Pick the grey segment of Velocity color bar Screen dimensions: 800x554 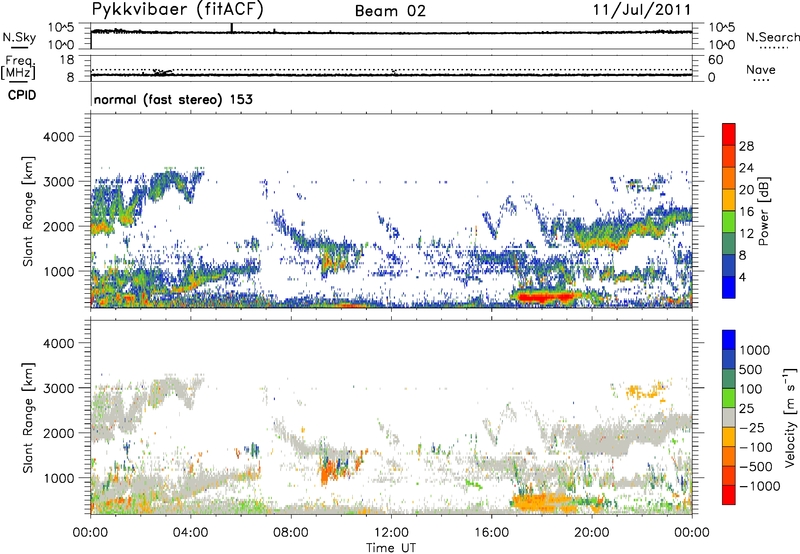coord(729,418)
